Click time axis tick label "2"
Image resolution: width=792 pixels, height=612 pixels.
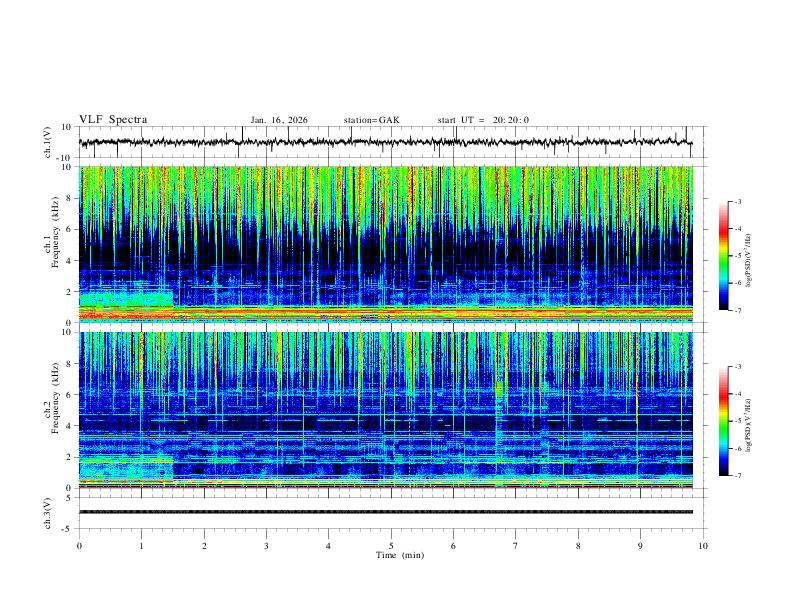tap(204, 546)
